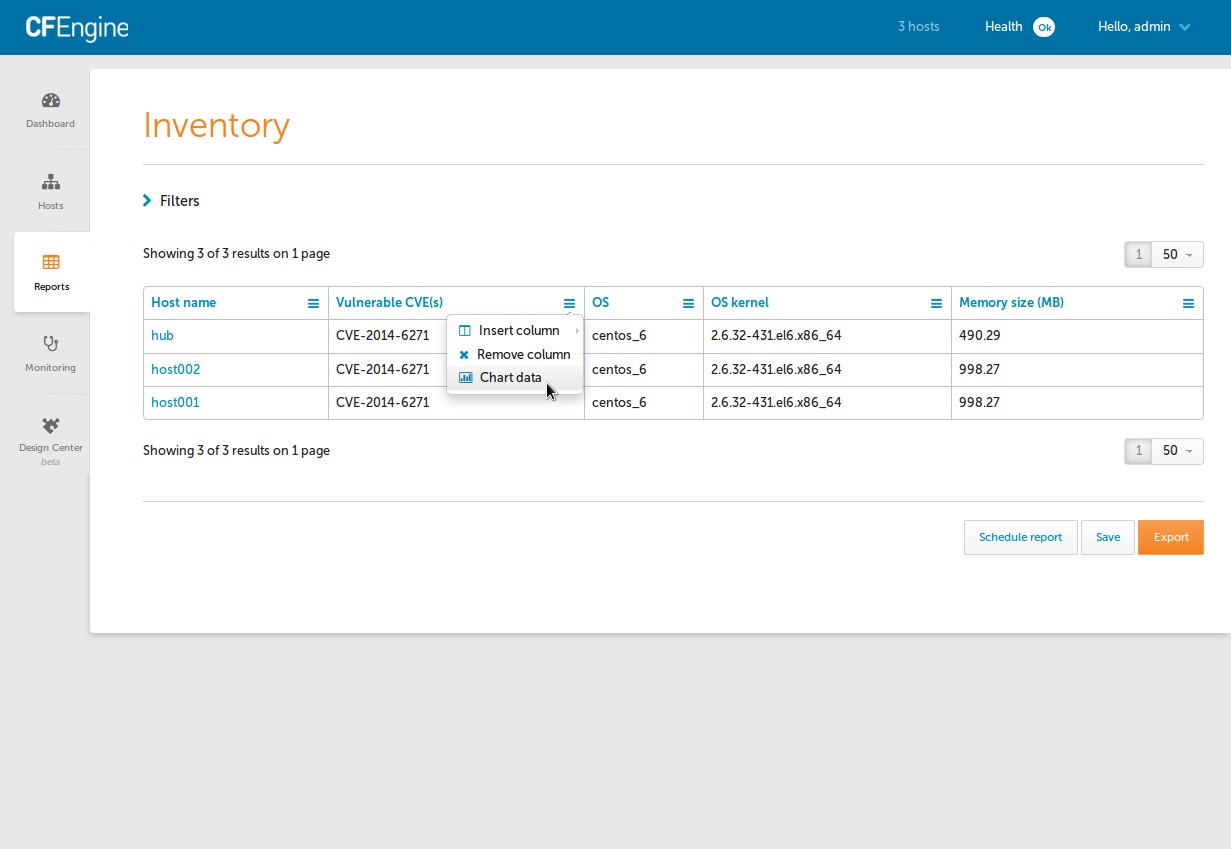
Task: Open Monitoring from the sidebar
Action: (51, 354)
